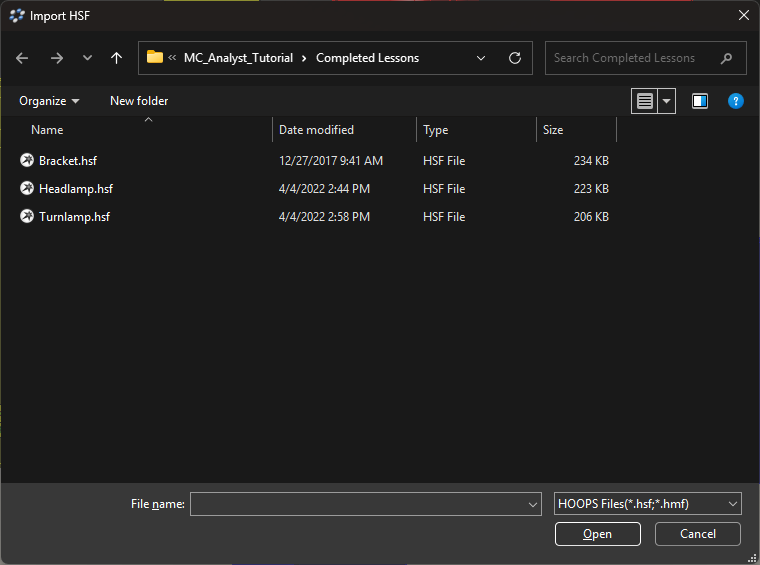Click the Open button

(x=598, y=534)
